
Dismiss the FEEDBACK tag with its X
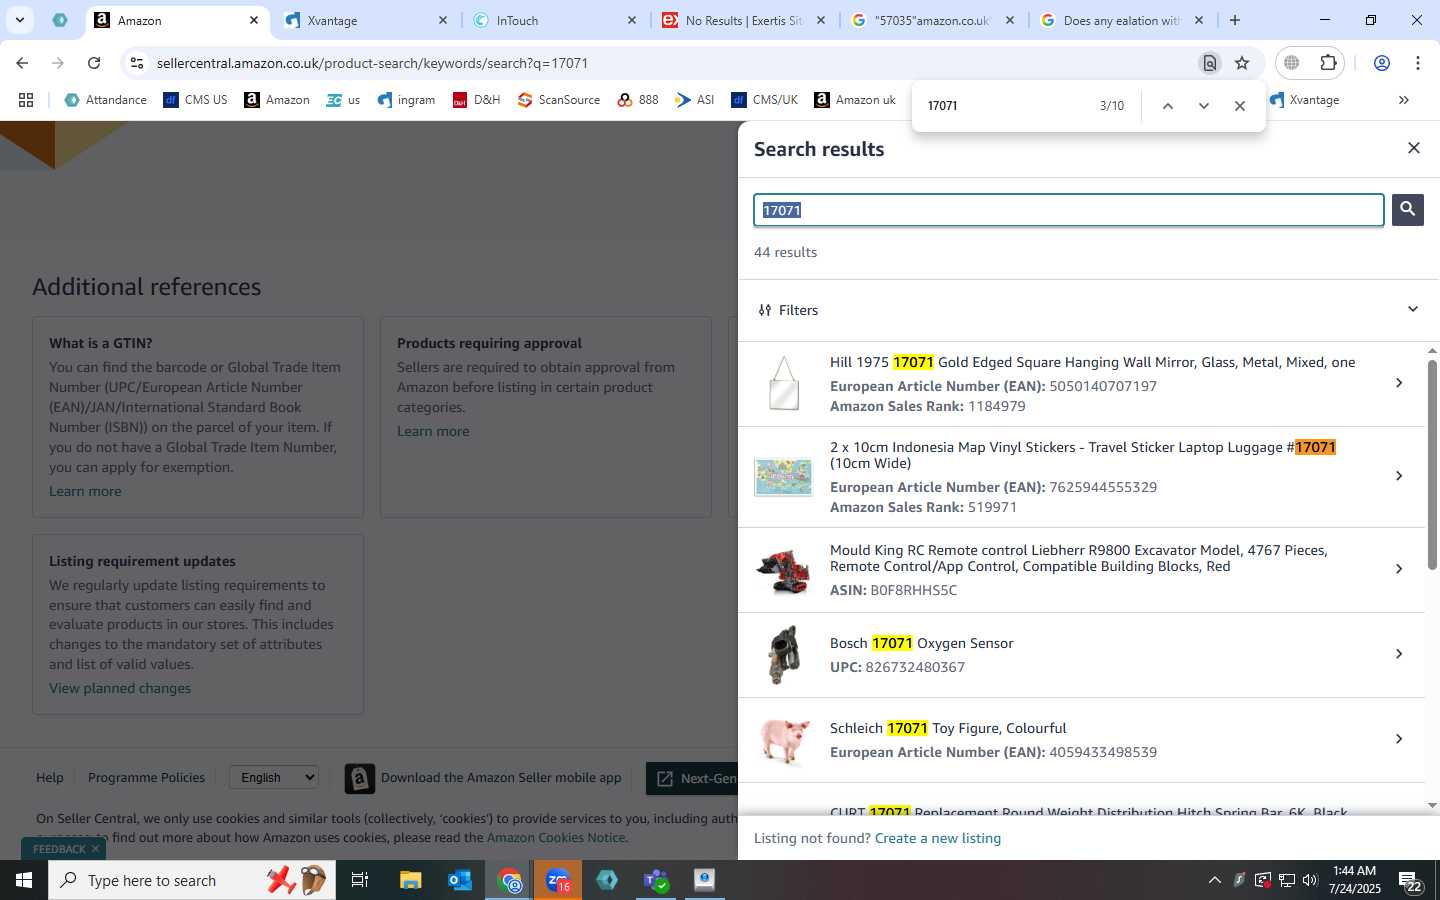tap(95, 849)
